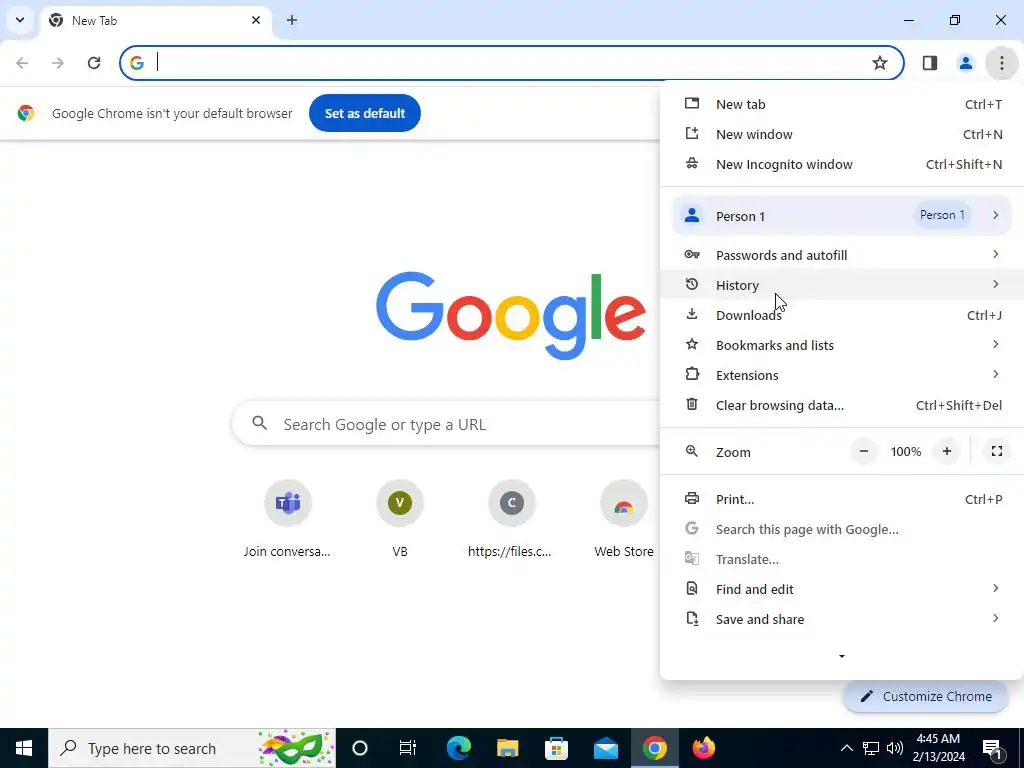Open the VB shortcut tile
The width and height of the screenshot is (1024, 768).
400,519
